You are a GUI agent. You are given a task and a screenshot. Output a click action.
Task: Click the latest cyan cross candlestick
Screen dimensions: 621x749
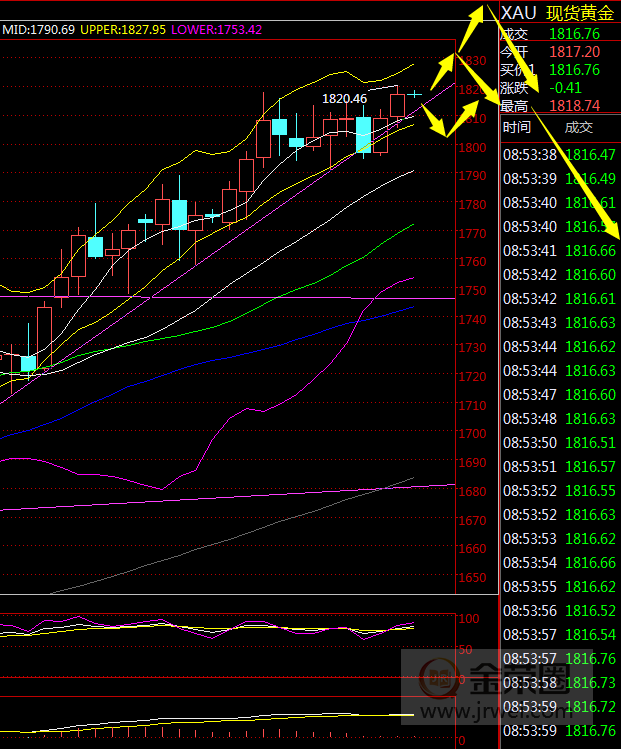pyautogui.click(x=414, y=93)
